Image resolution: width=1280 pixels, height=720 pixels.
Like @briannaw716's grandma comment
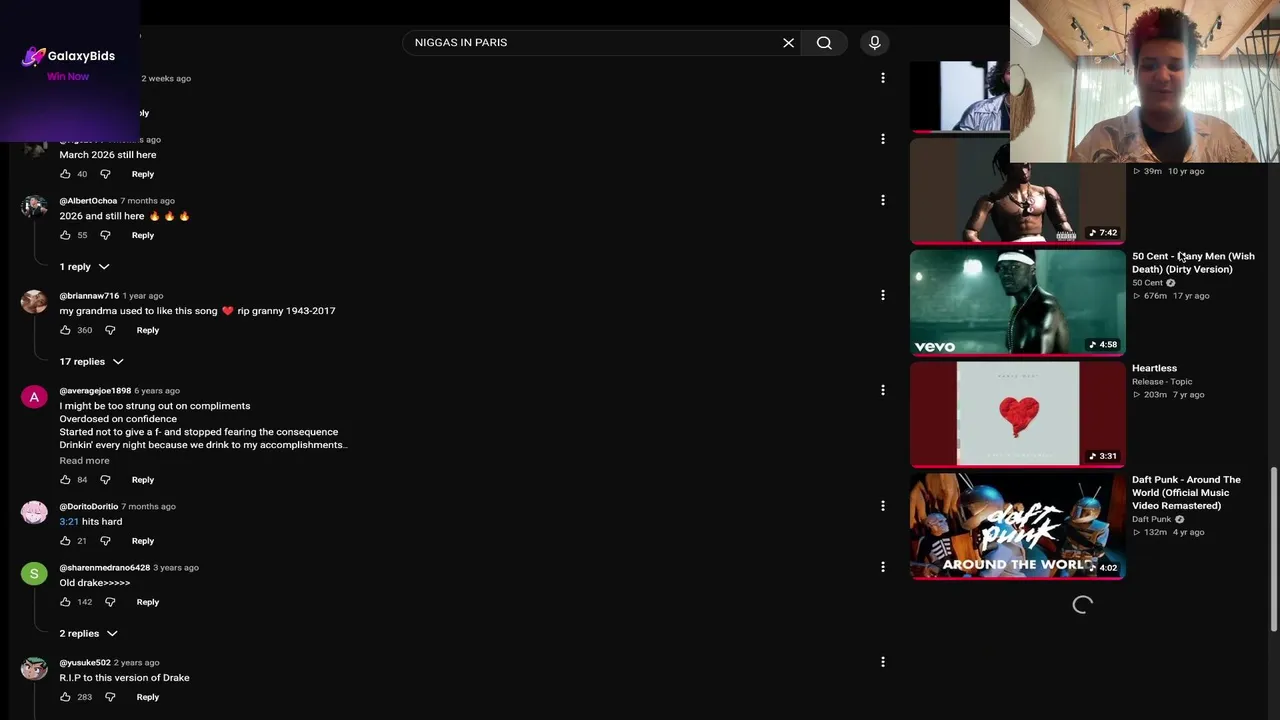[65, 330]
